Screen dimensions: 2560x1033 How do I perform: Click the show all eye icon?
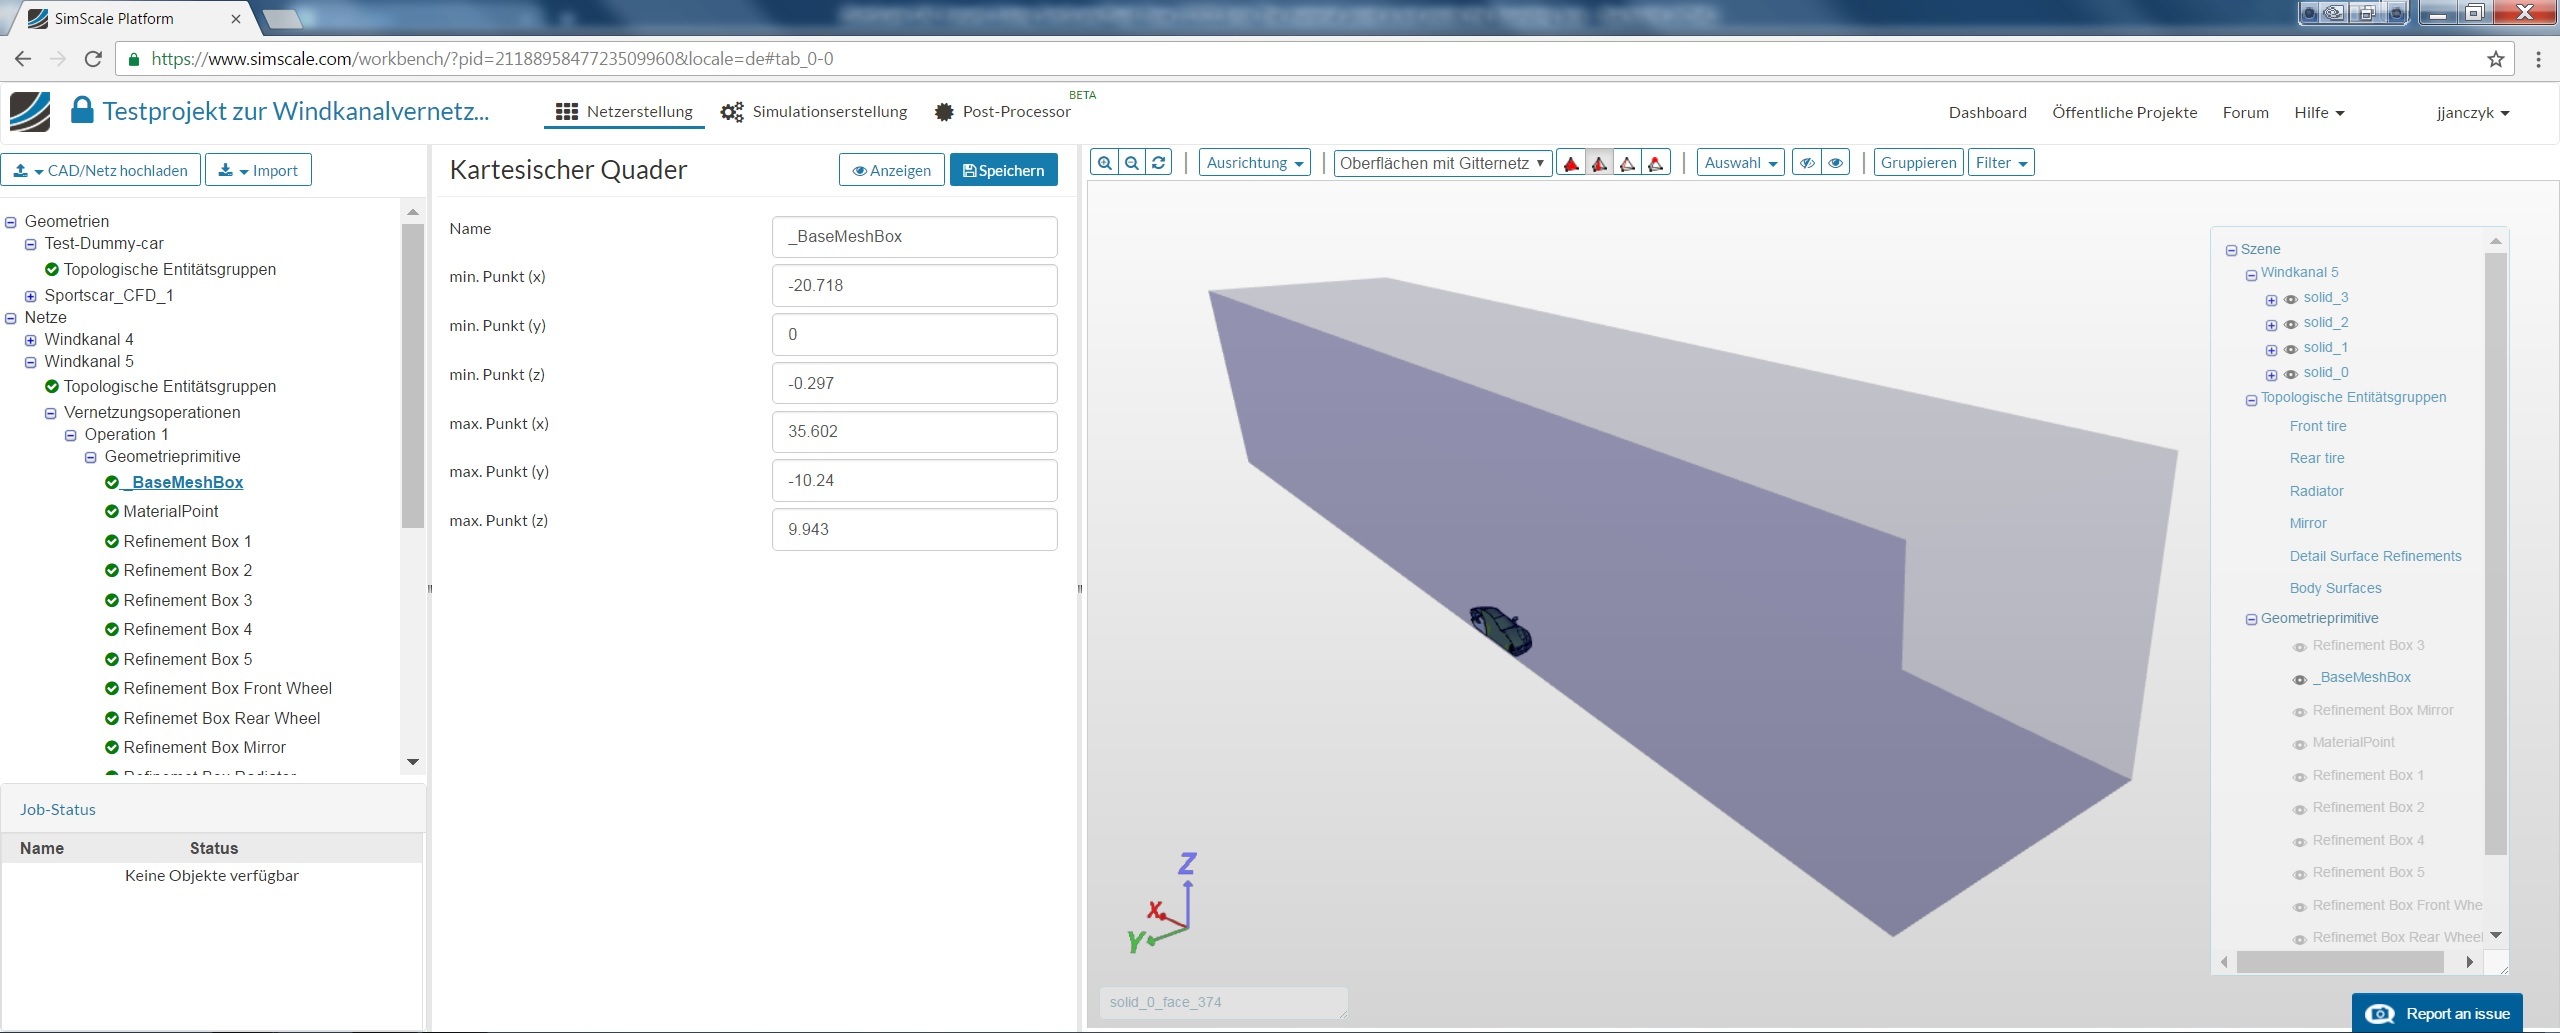tap(1836, 163)
